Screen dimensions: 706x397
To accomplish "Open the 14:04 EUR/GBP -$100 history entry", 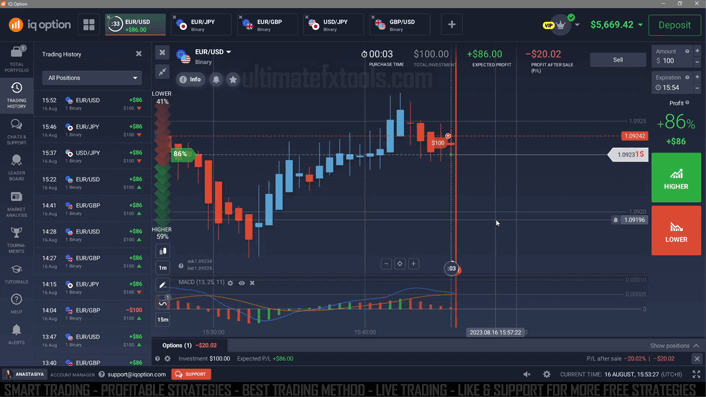I will (x=92, y=314).
